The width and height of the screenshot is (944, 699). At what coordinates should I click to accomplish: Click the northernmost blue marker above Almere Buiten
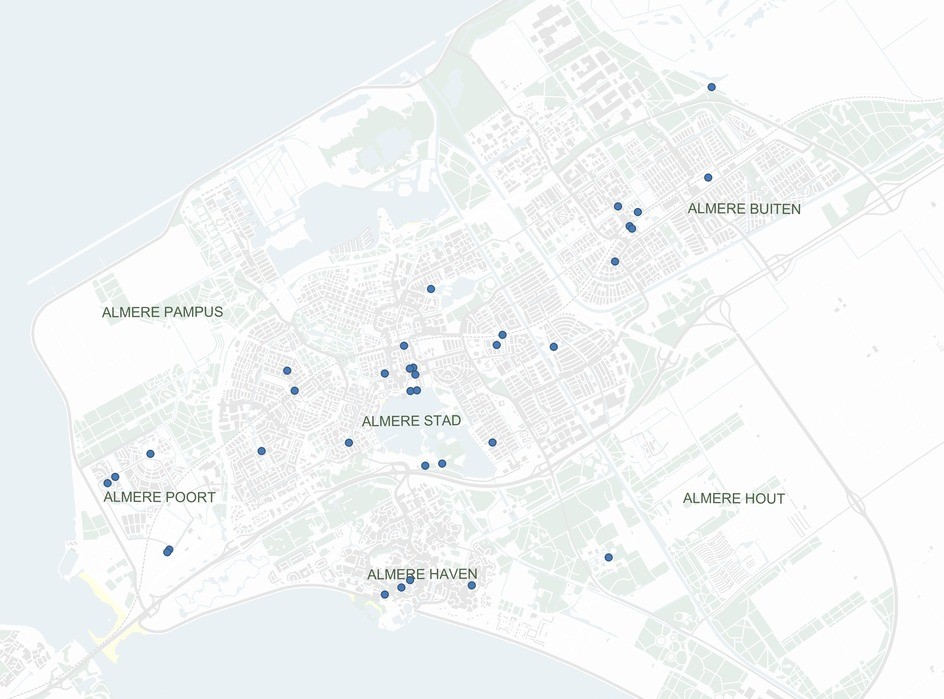[712, 87]
